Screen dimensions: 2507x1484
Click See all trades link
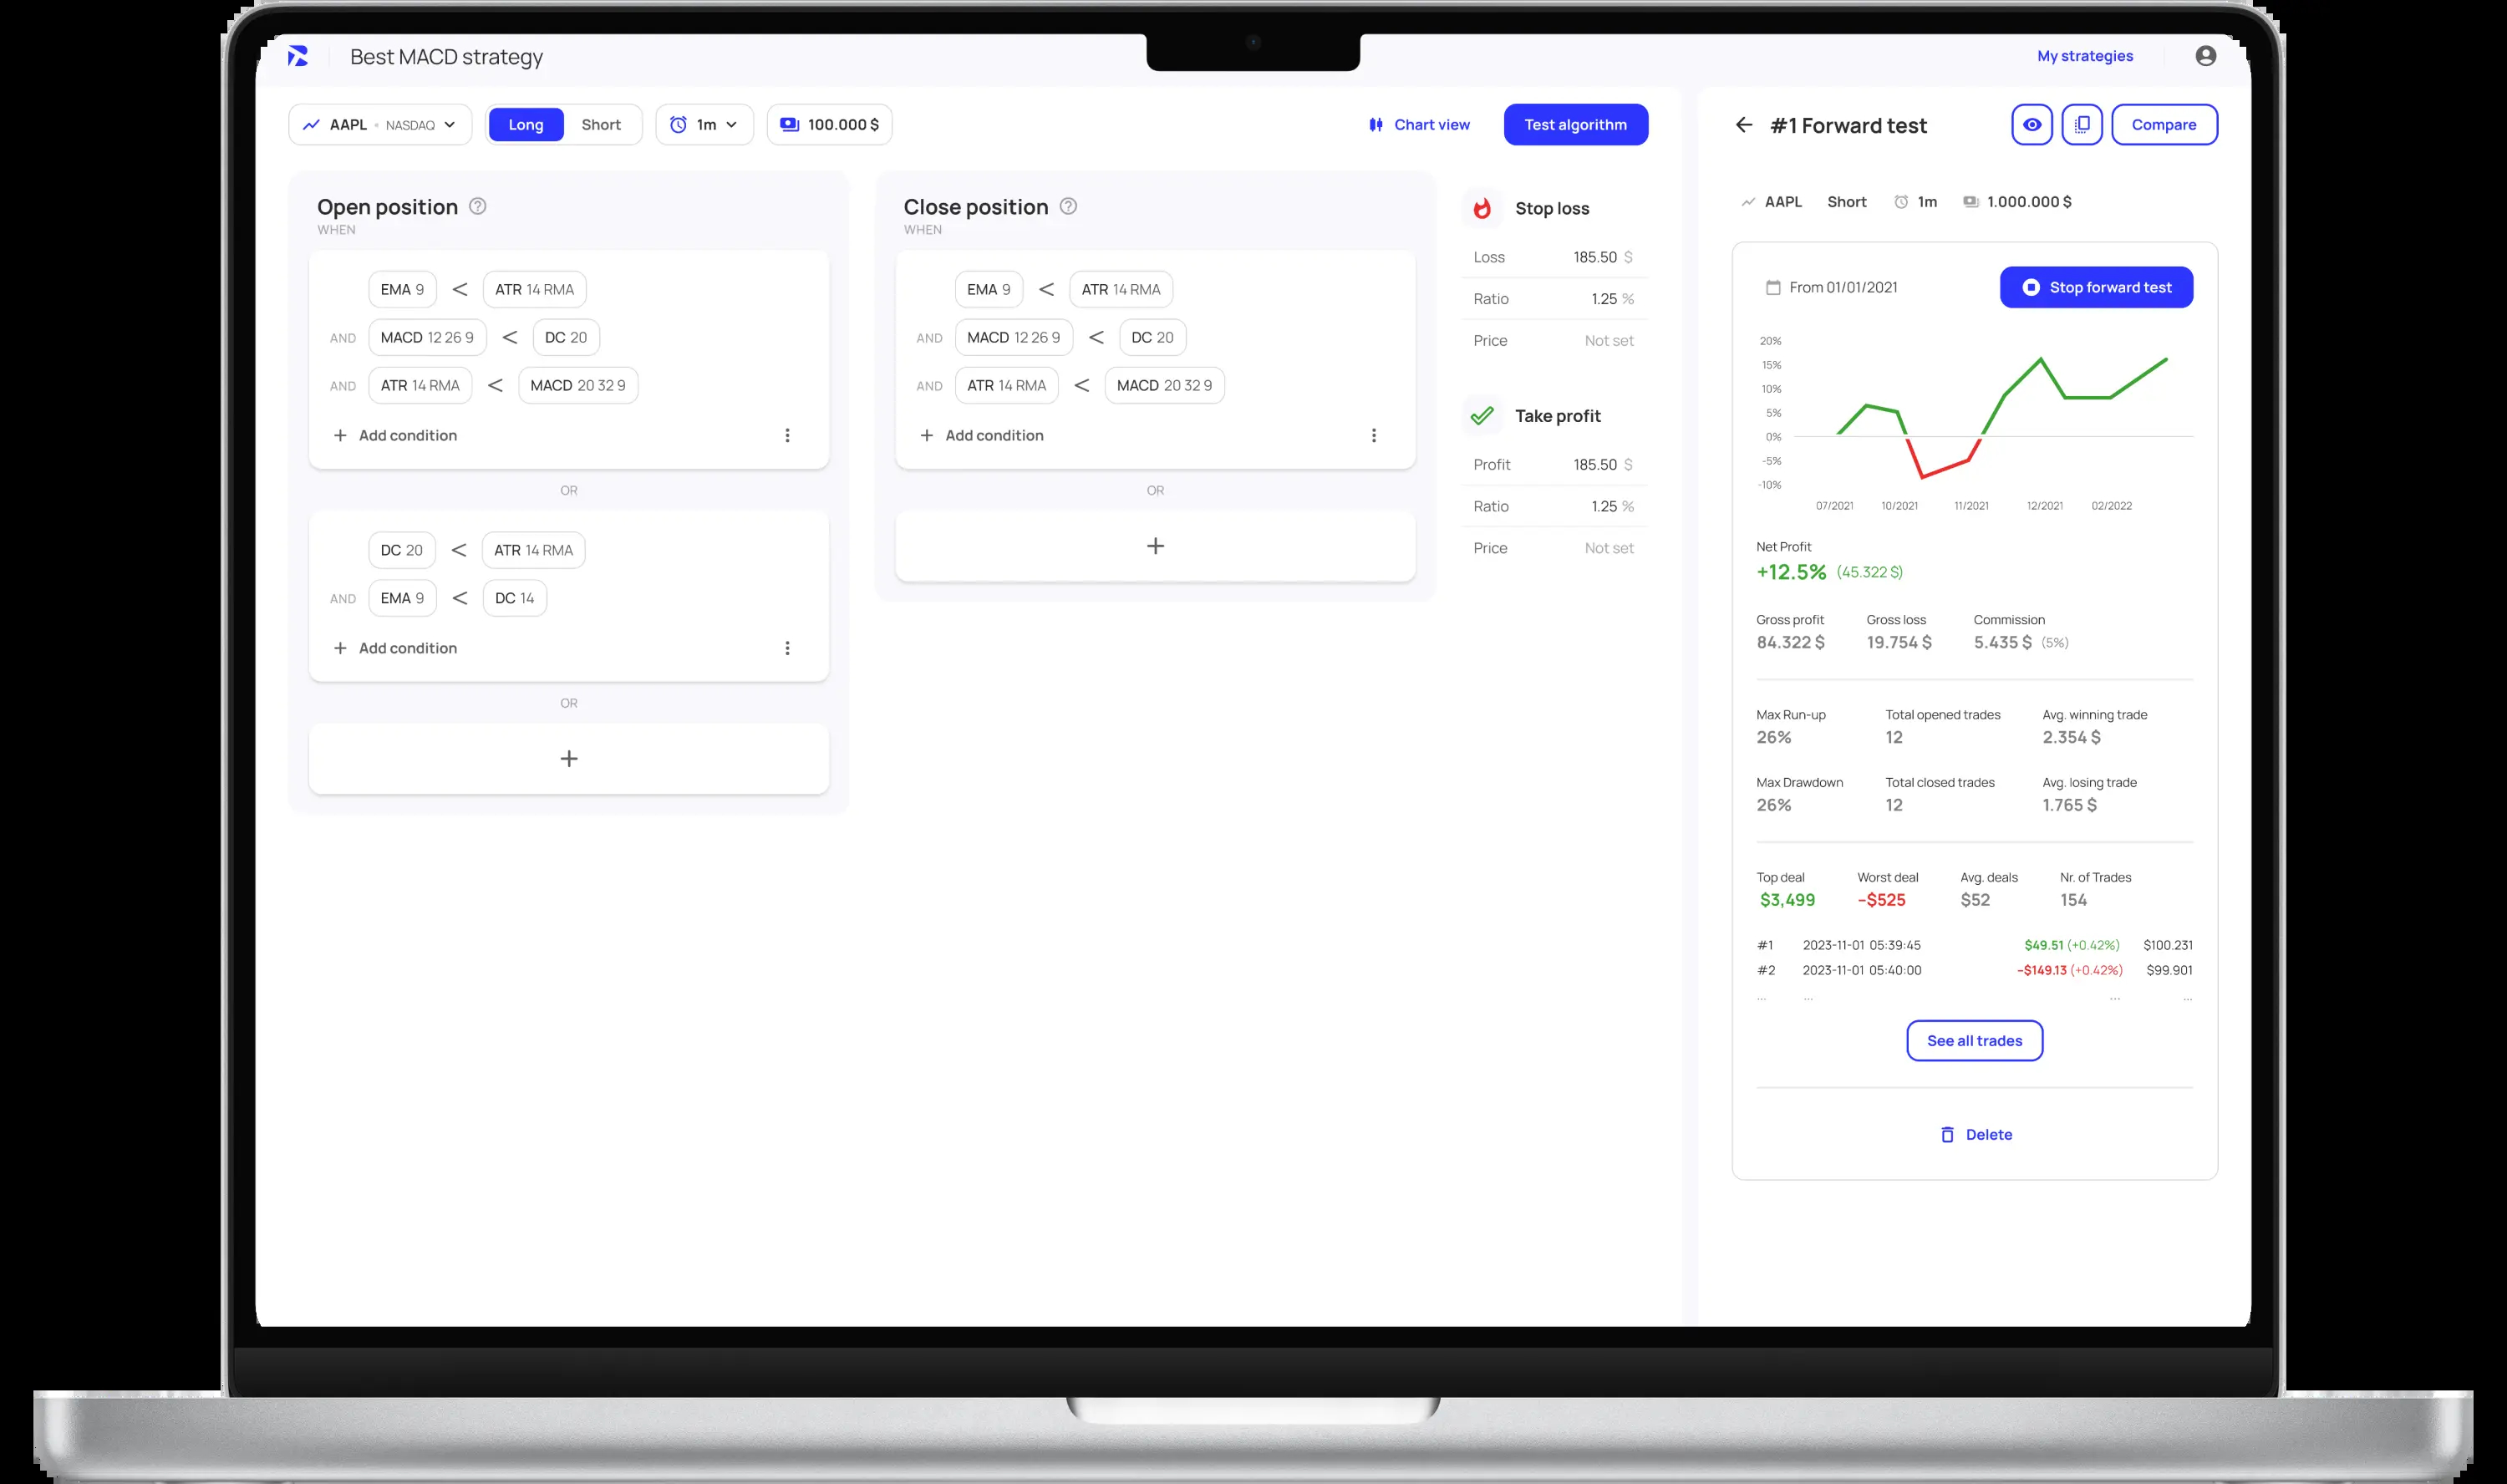point(1974,1040)
